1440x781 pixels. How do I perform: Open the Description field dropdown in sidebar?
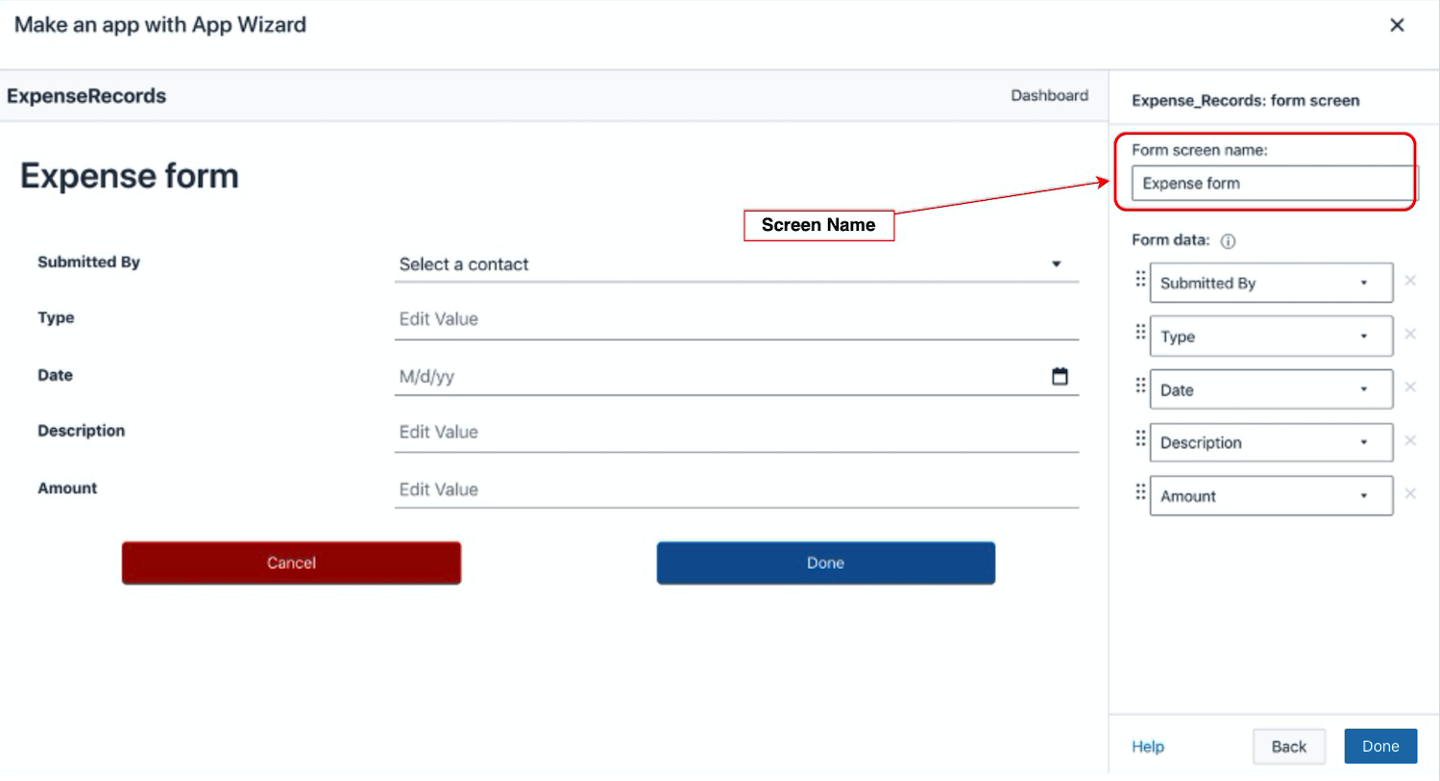[1272, 443]
